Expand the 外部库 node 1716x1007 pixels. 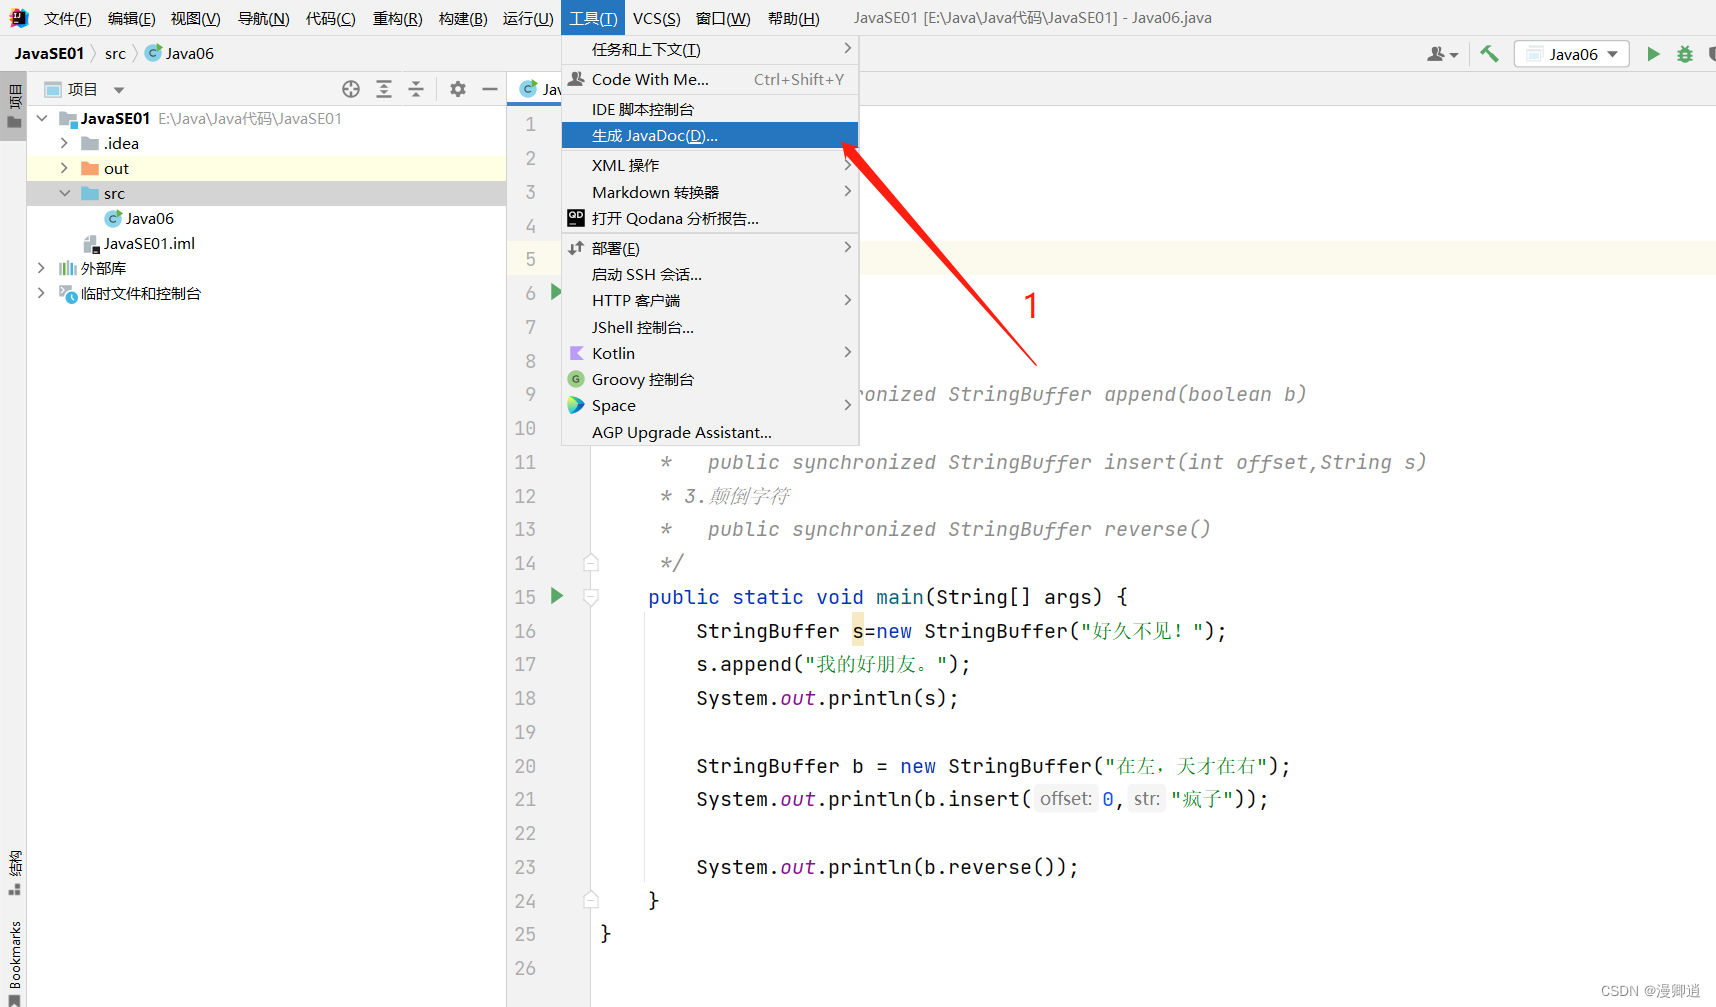tap(41, 268)
